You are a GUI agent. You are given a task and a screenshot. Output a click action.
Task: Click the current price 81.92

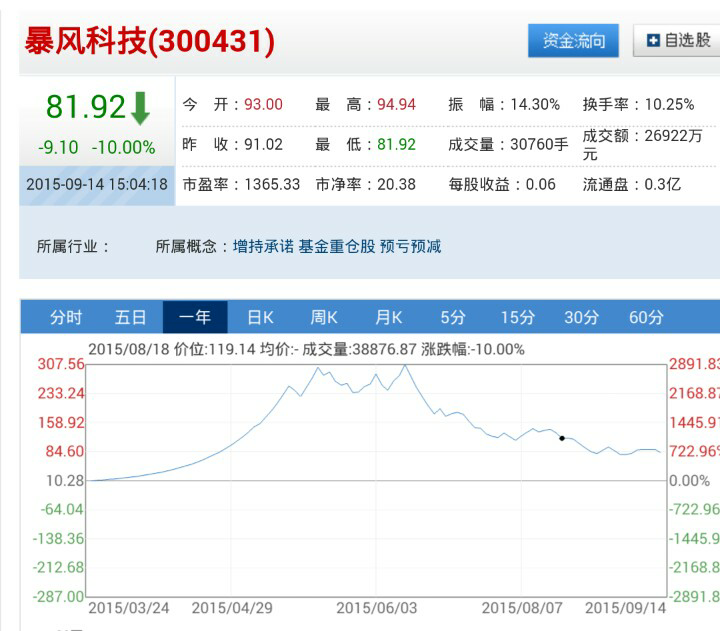pos(86,107)
